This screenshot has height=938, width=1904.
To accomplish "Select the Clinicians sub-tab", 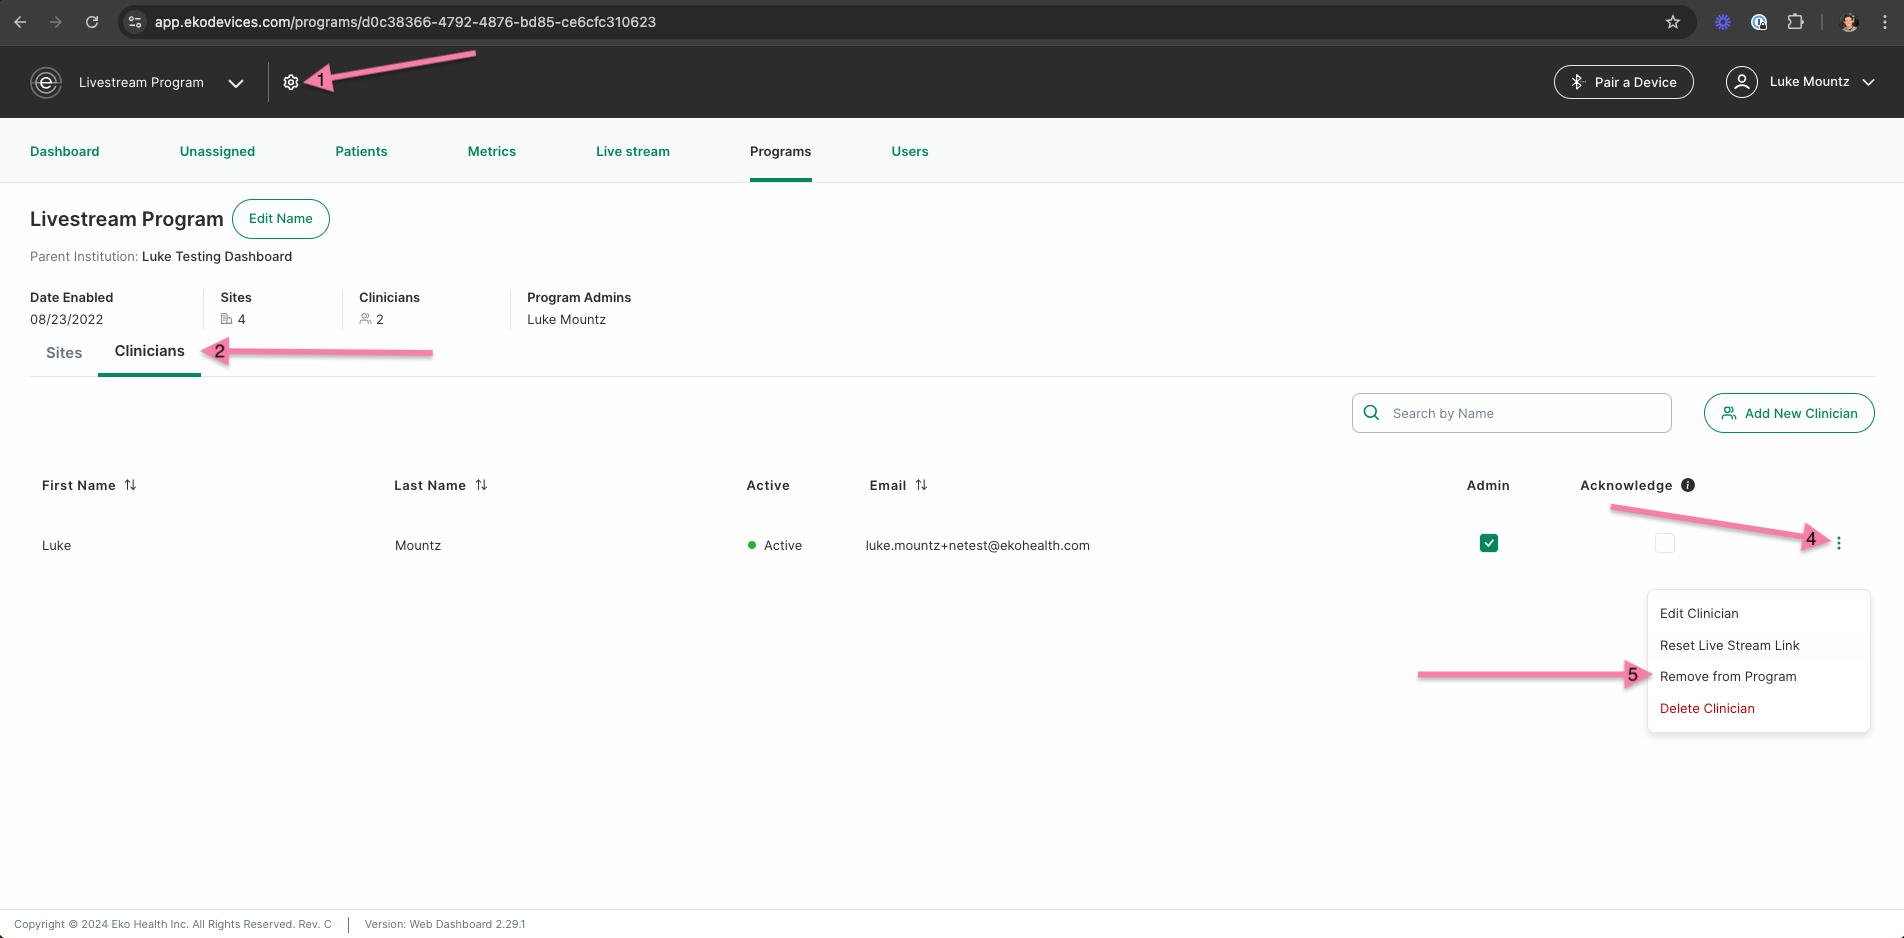I will 150,351.
